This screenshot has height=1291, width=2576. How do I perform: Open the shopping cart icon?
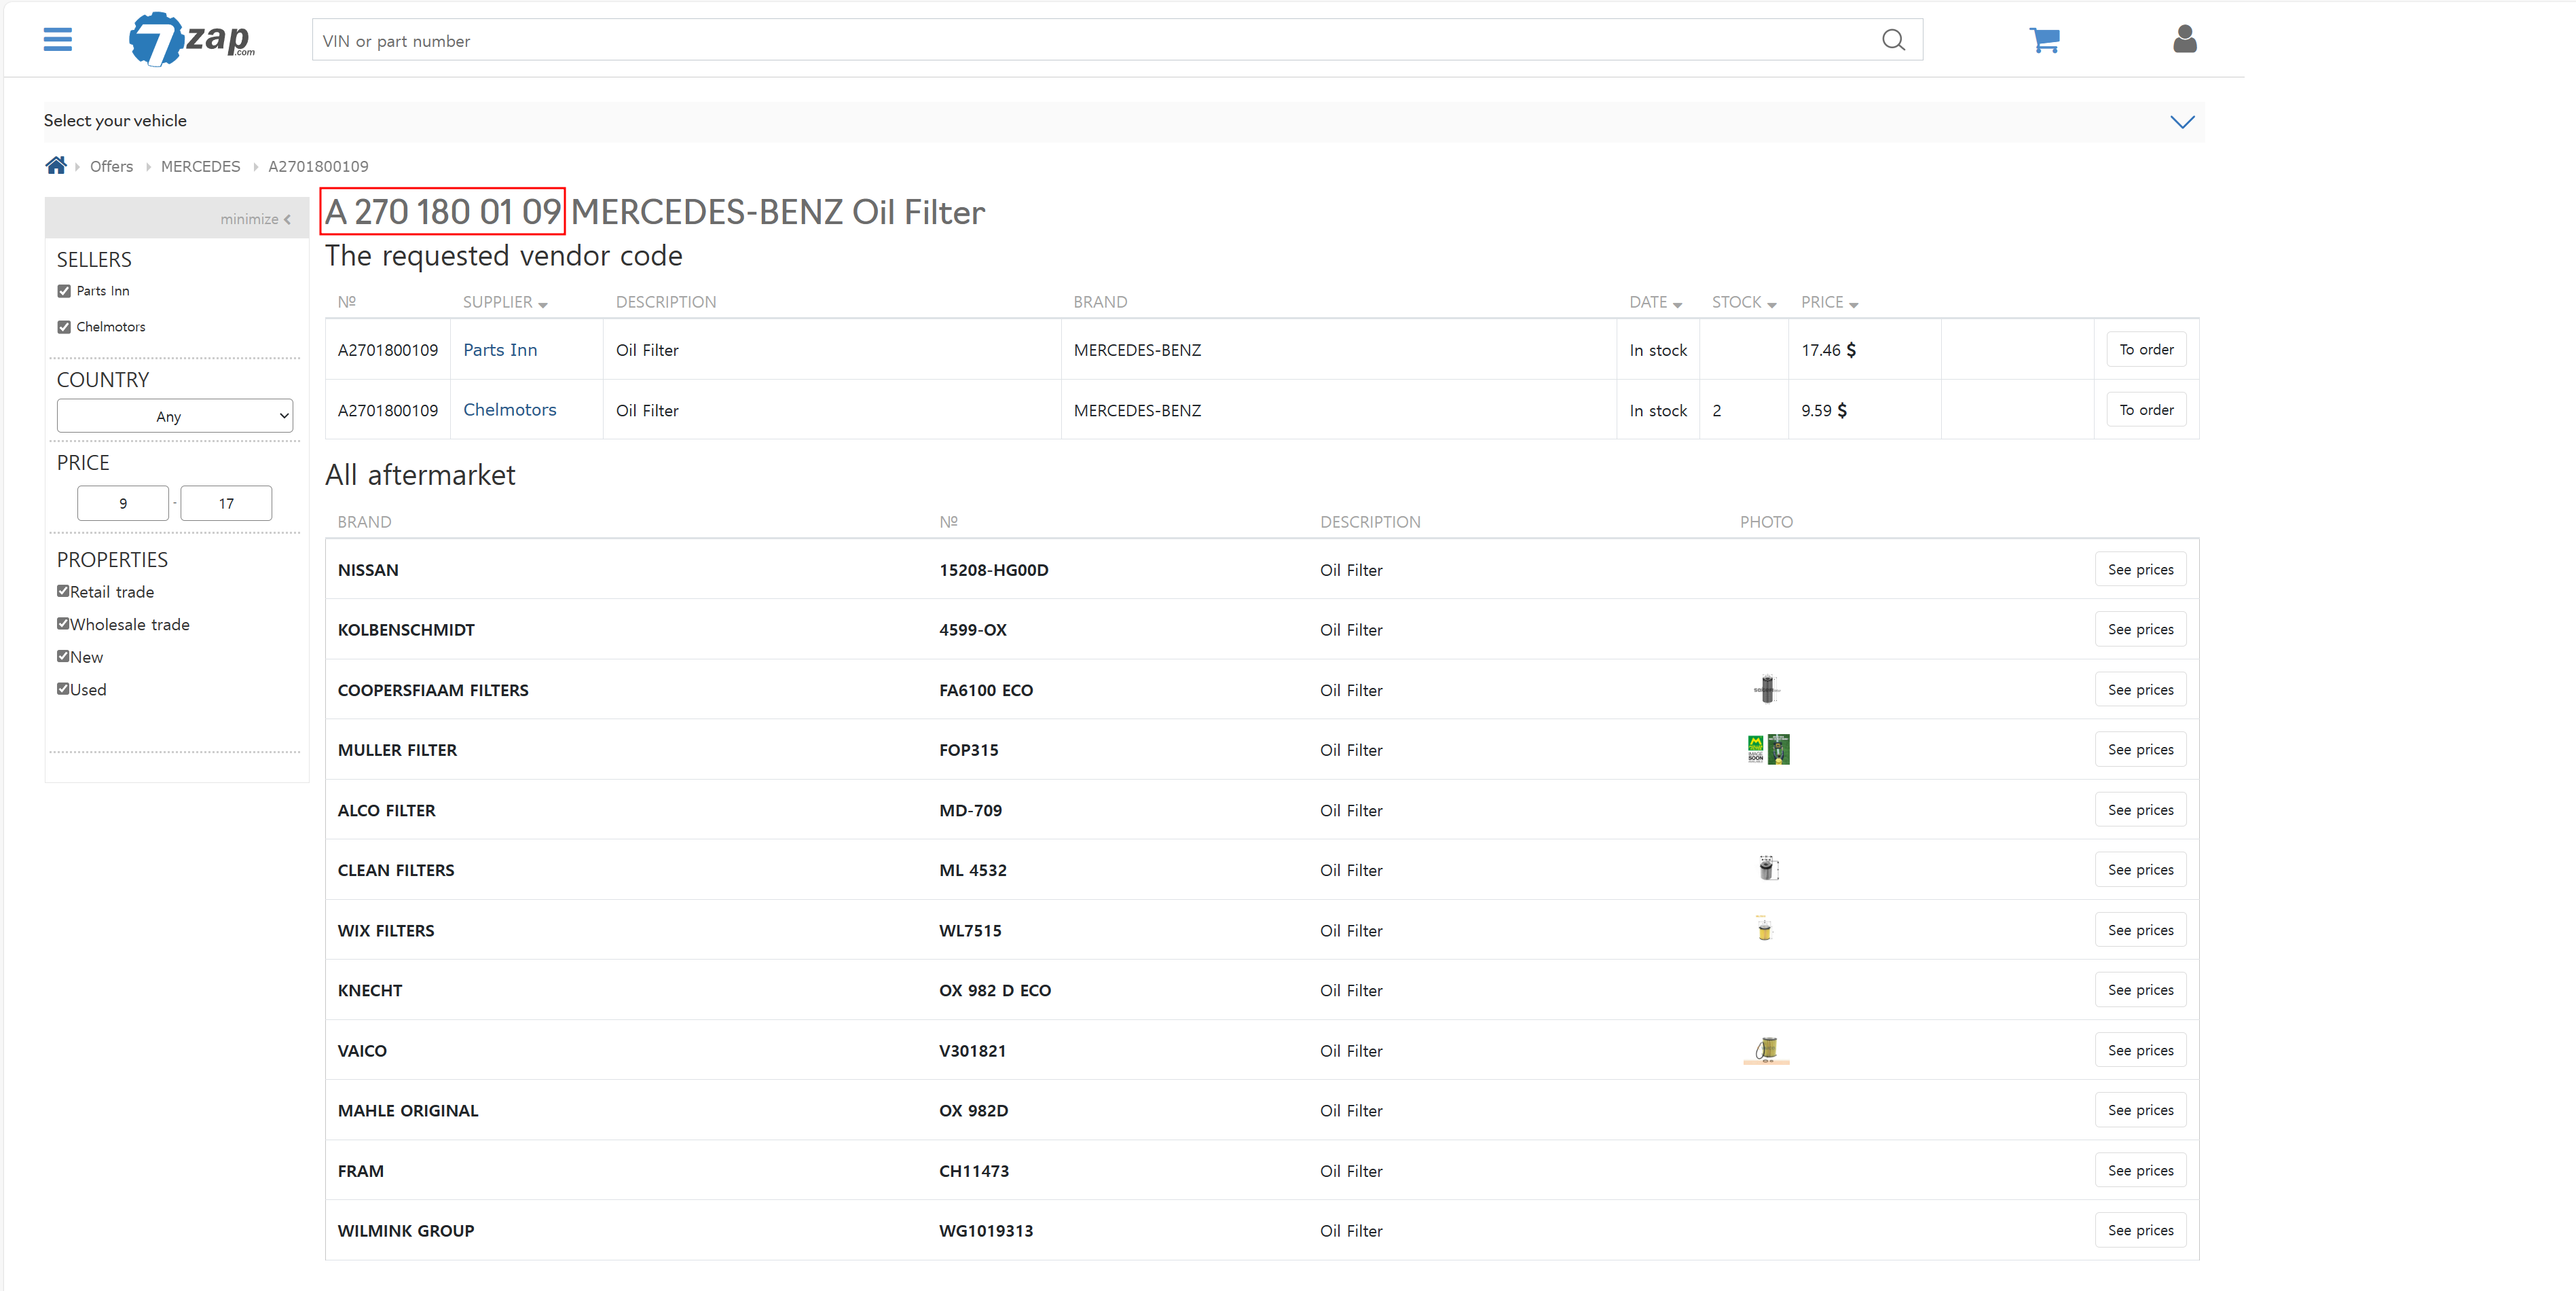point(2043,40)
